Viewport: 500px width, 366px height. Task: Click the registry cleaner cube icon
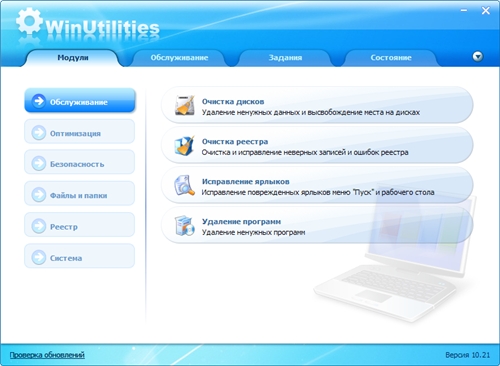tap(184, 146)
